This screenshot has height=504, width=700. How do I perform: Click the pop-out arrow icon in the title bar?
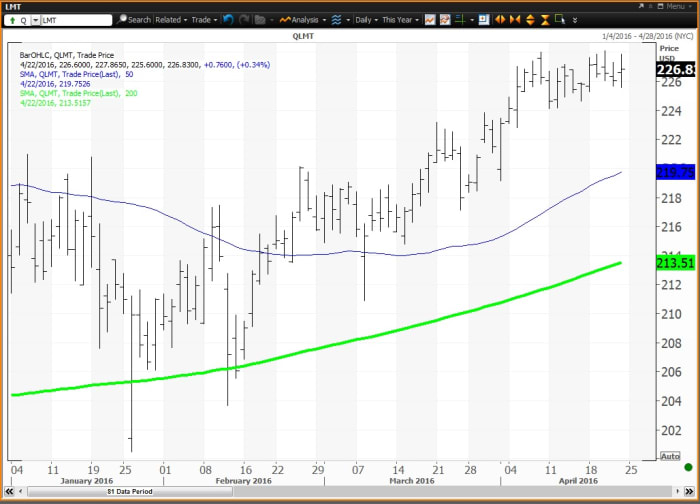pyautogui.click(x=642, y=6)
